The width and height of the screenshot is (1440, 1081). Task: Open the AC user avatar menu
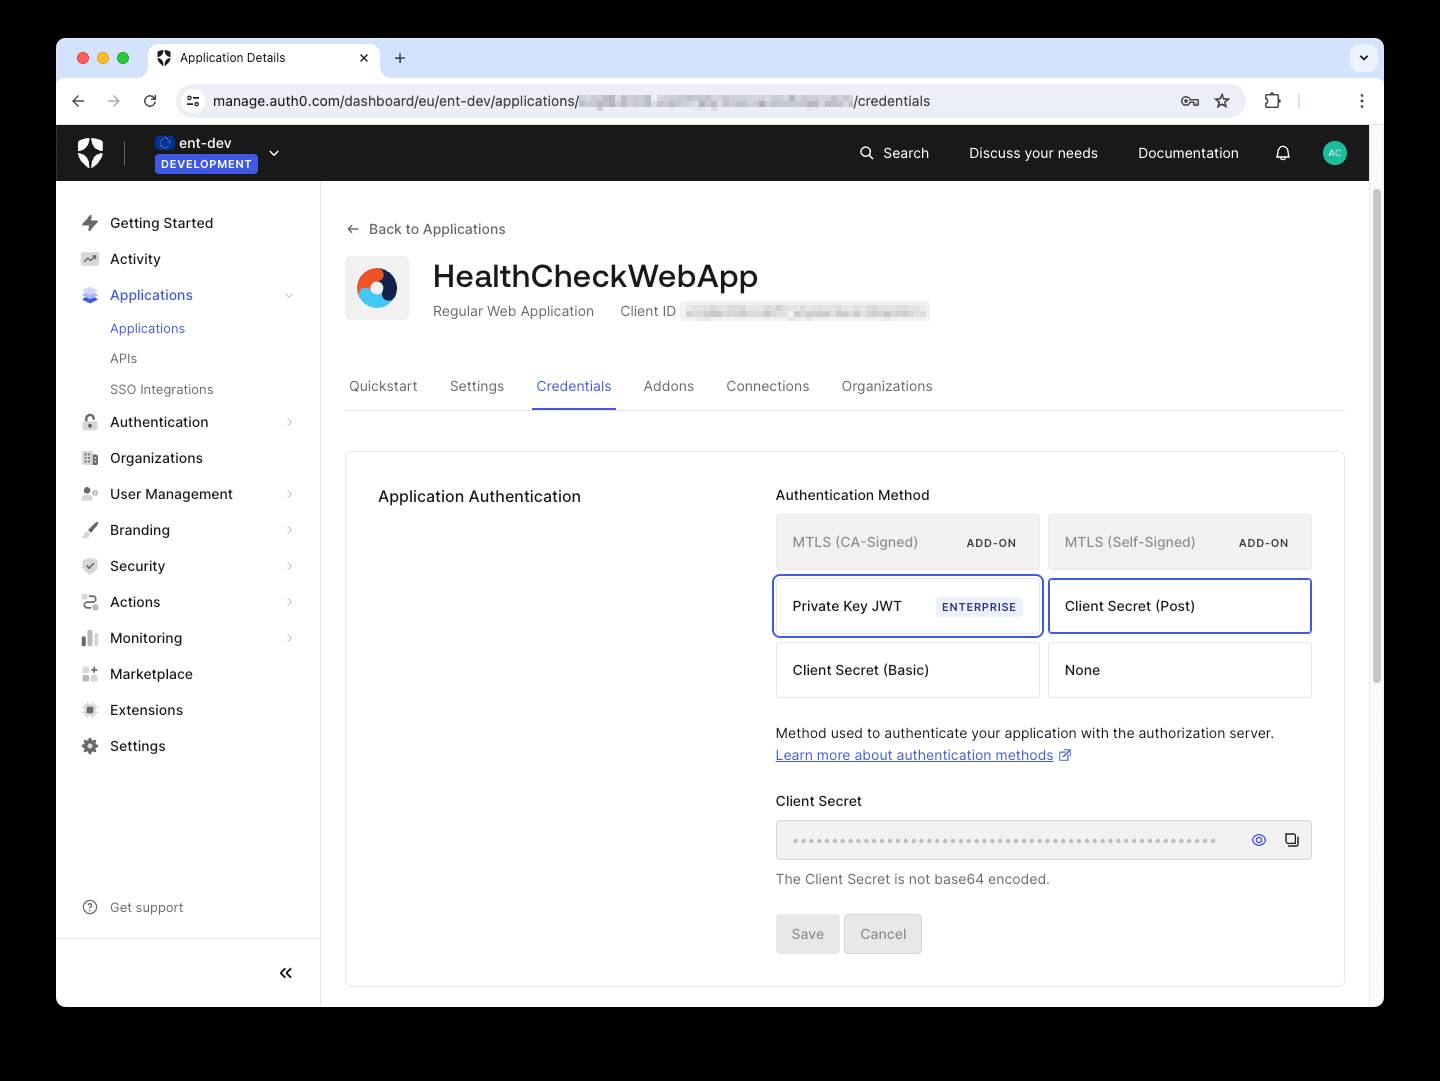click(1334, 153)
